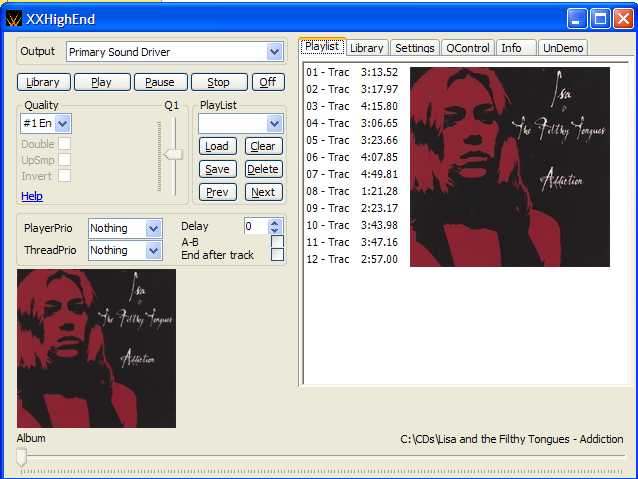The image size is (638, 479).
Task: Go to previous track with Prev
Action: coord(218,192)
